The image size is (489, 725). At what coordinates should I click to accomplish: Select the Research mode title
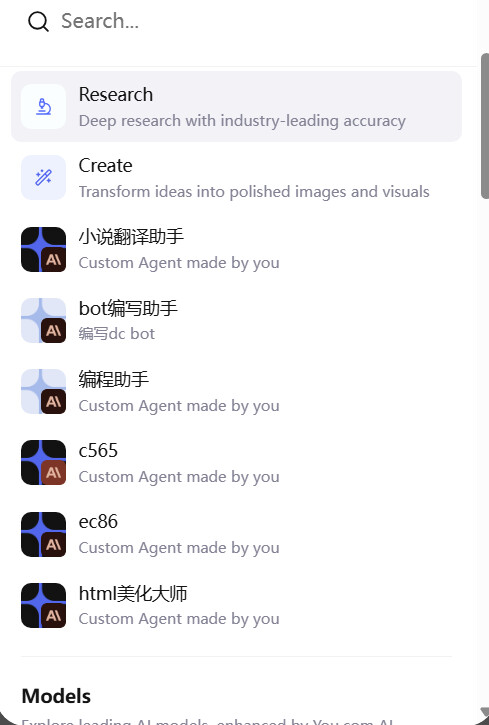click(116, 94)
